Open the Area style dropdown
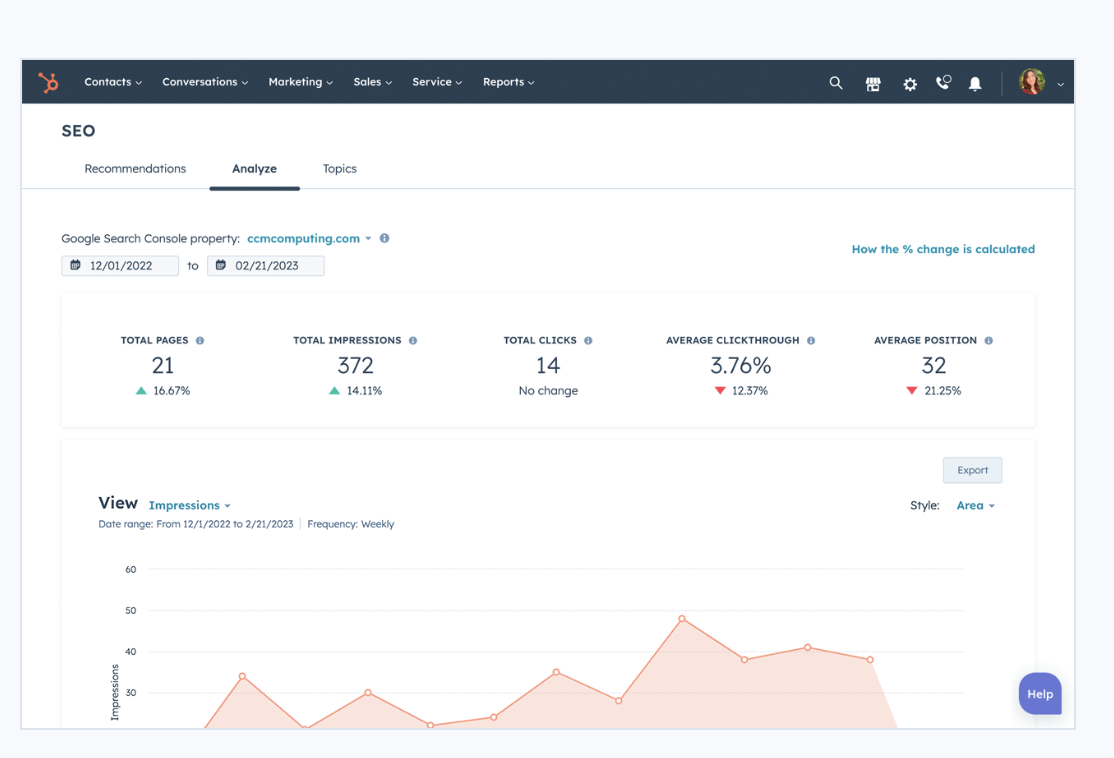This screenshot has width=1114, height=758. [975, 505]
